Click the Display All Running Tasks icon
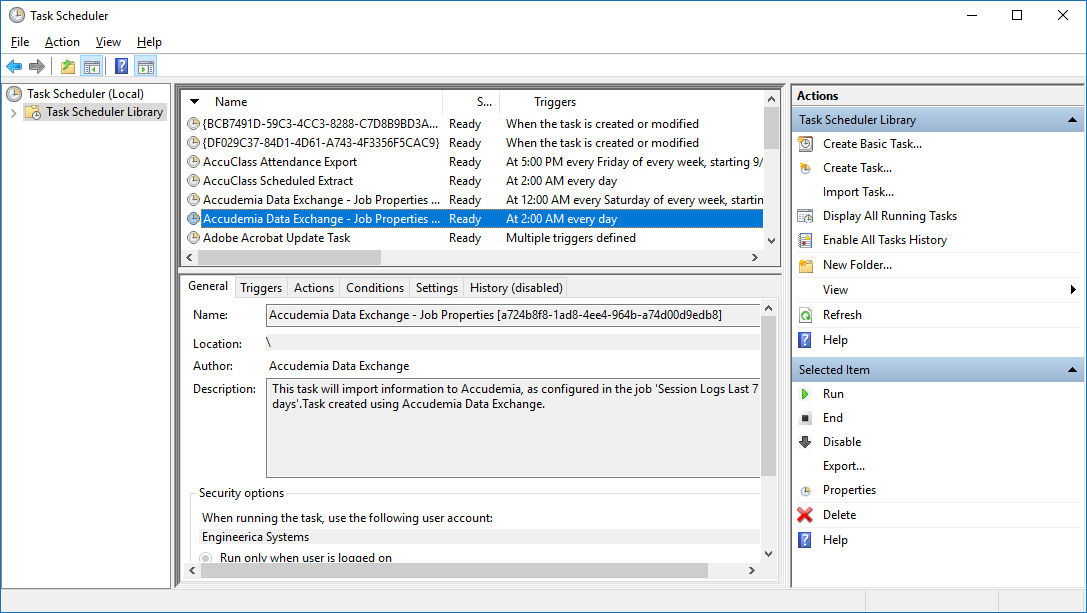Viewport: 1087px width, 613px height. click(x=805, y=216)
